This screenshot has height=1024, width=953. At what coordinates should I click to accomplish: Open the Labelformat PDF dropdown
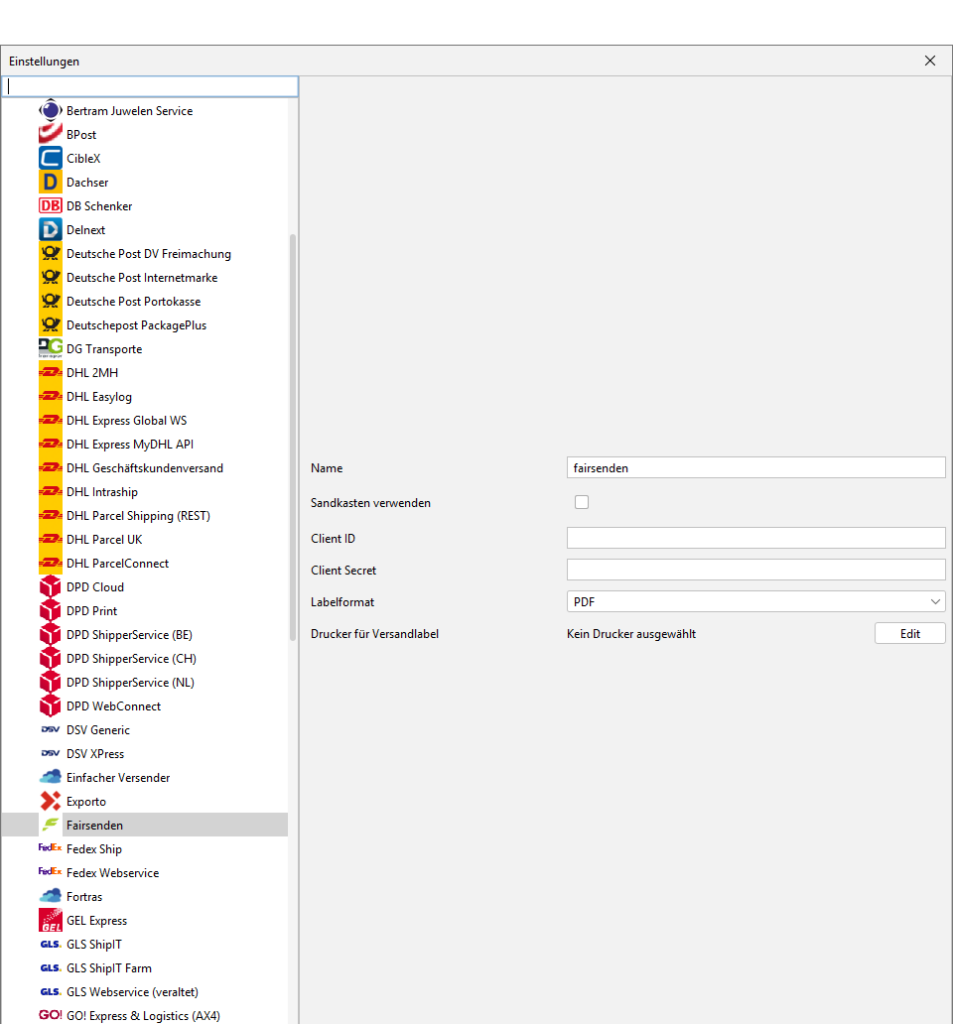point(755,602)
